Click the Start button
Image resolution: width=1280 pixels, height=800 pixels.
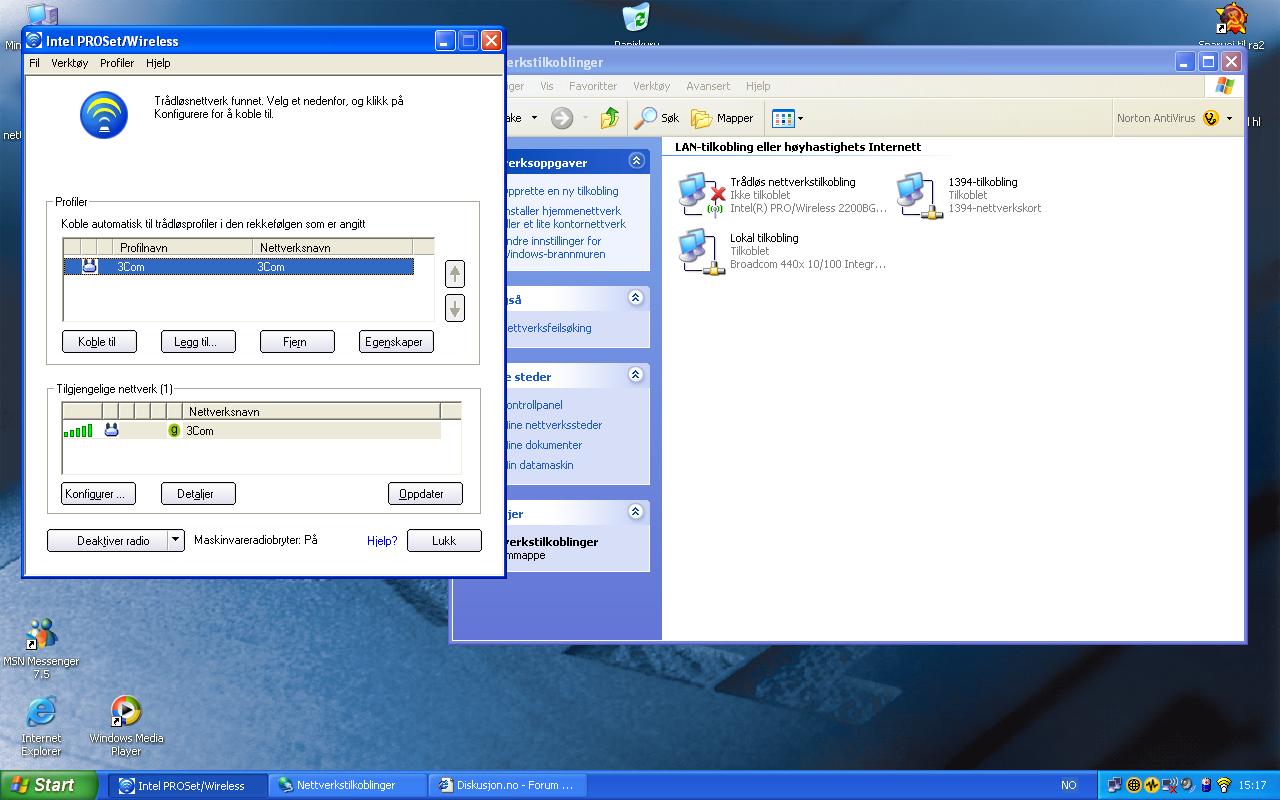(x=48, y=785)
